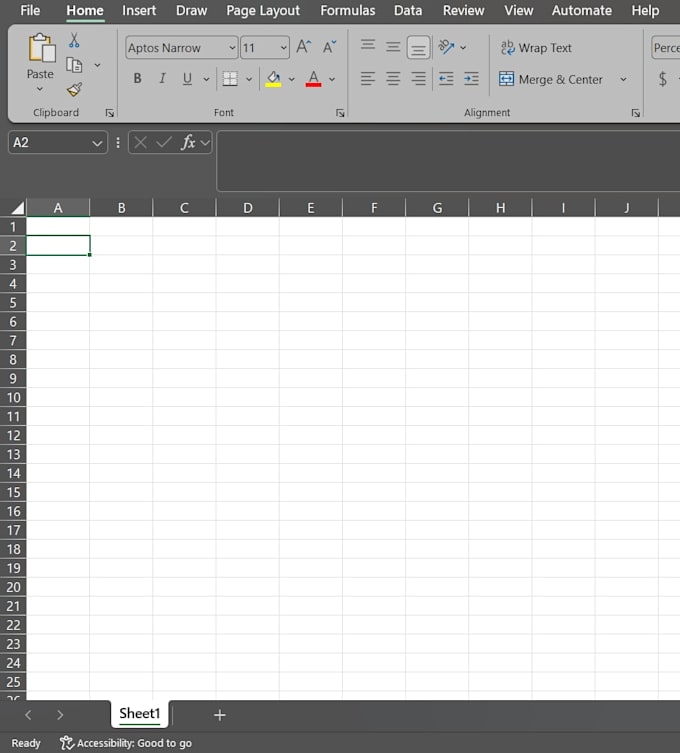Image resolution: width=680 pixels, height=753 pixels.
Task: Open Name Box A2 dropdown
Action: pos(97,143)
